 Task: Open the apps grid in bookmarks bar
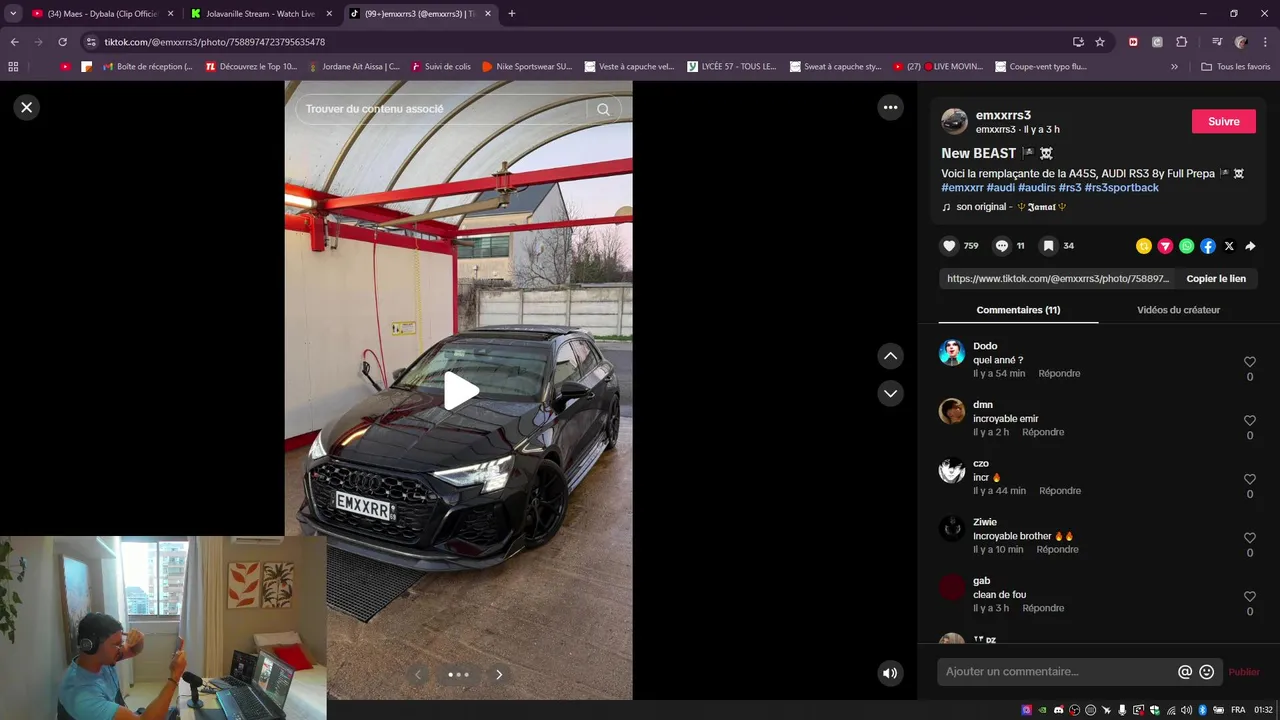(x=13, y=67)
